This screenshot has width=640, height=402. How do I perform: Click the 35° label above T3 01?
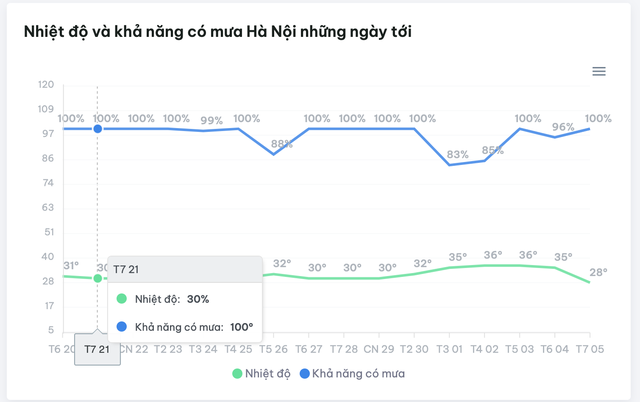[x=458, y=257]
